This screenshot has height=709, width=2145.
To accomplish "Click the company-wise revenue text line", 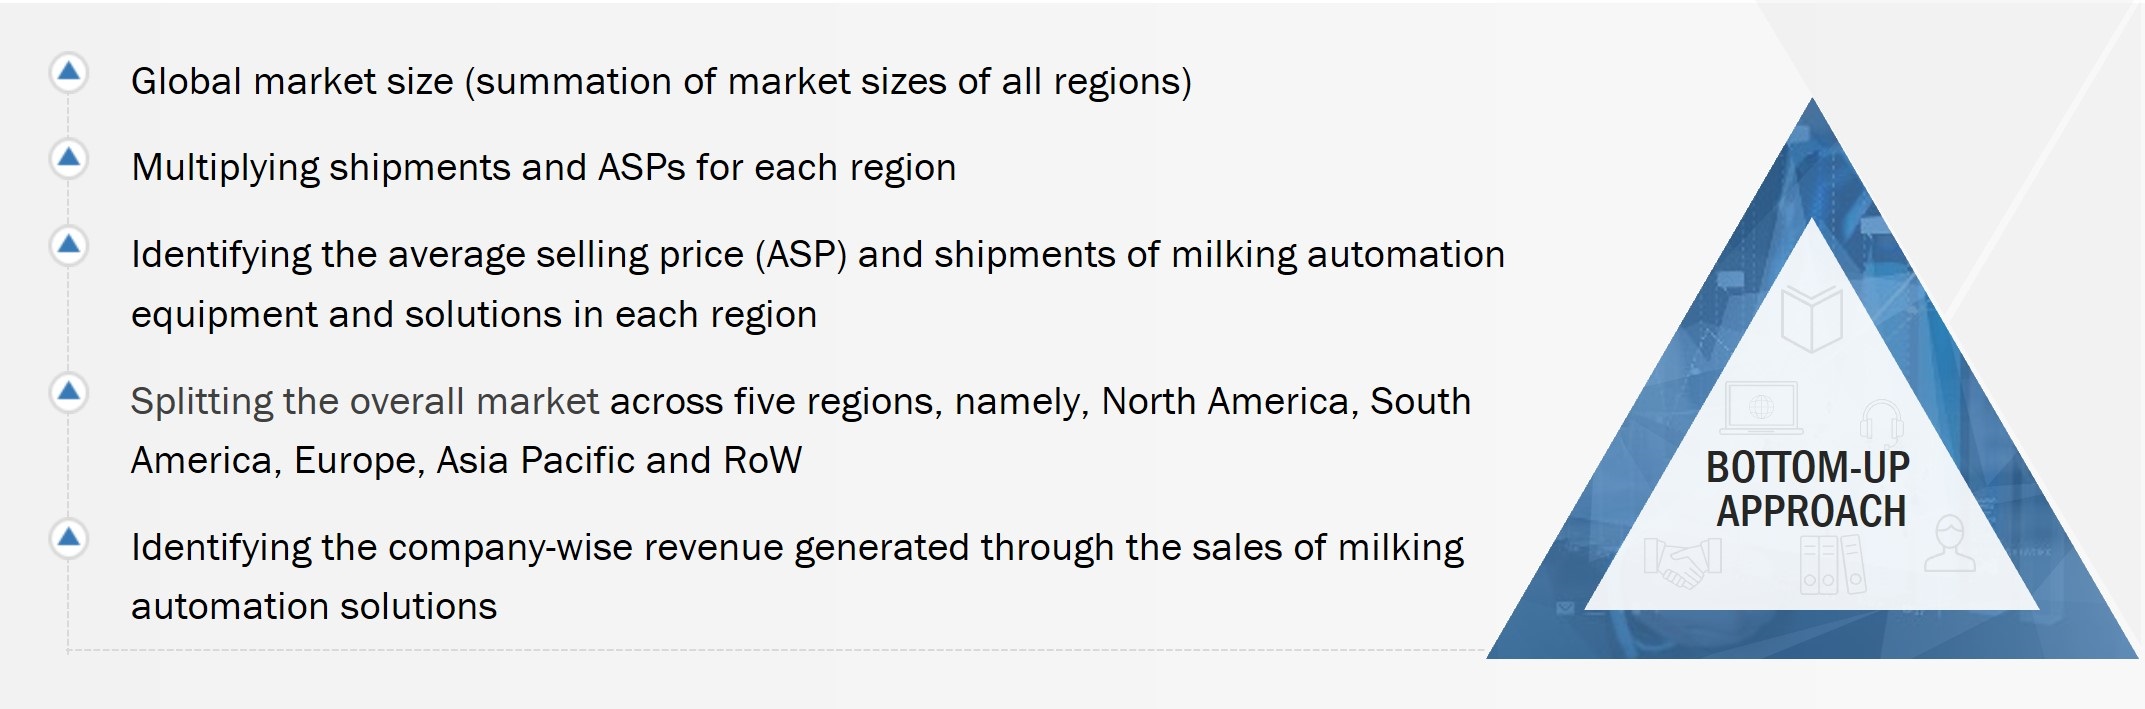I will point(796,547).
